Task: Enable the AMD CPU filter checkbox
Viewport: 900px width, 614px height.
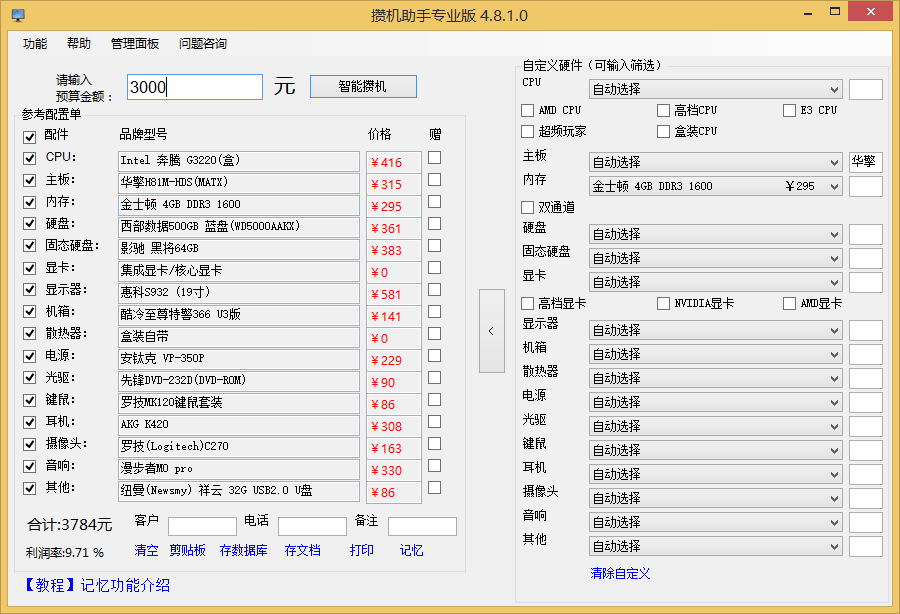Action: click(x=527, y=110)
